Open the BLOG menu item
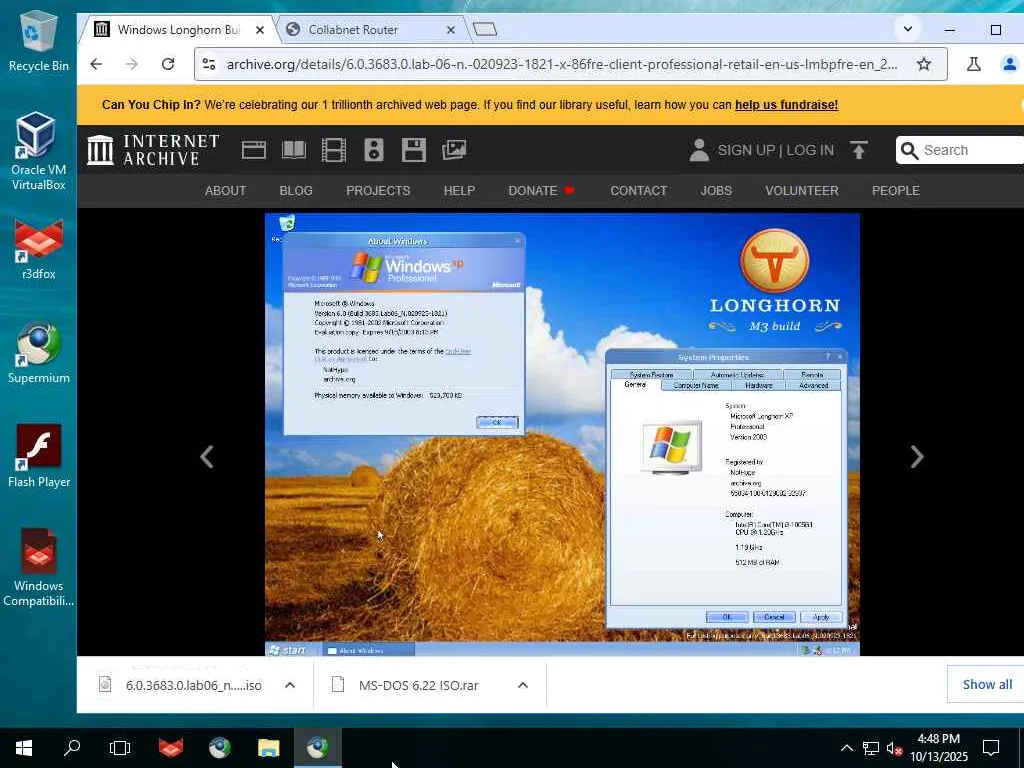 tap(296, 191)
